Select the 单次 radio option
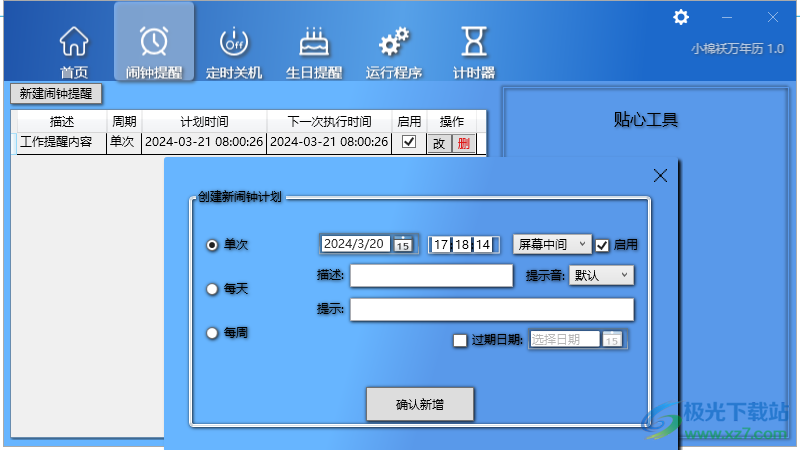 pyautogui.click(x=212, y=244)
